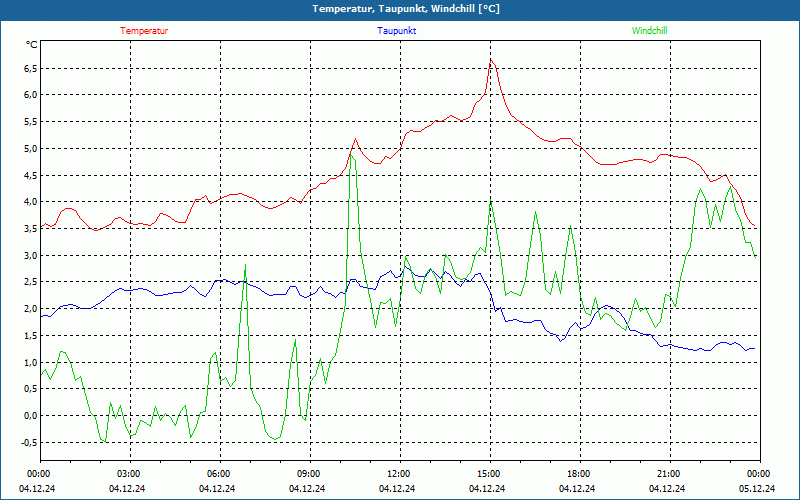Click the 2,5 y-axis value
This screenshot has height=500, width=800.
pyautogui.click(x=30, y=282)
